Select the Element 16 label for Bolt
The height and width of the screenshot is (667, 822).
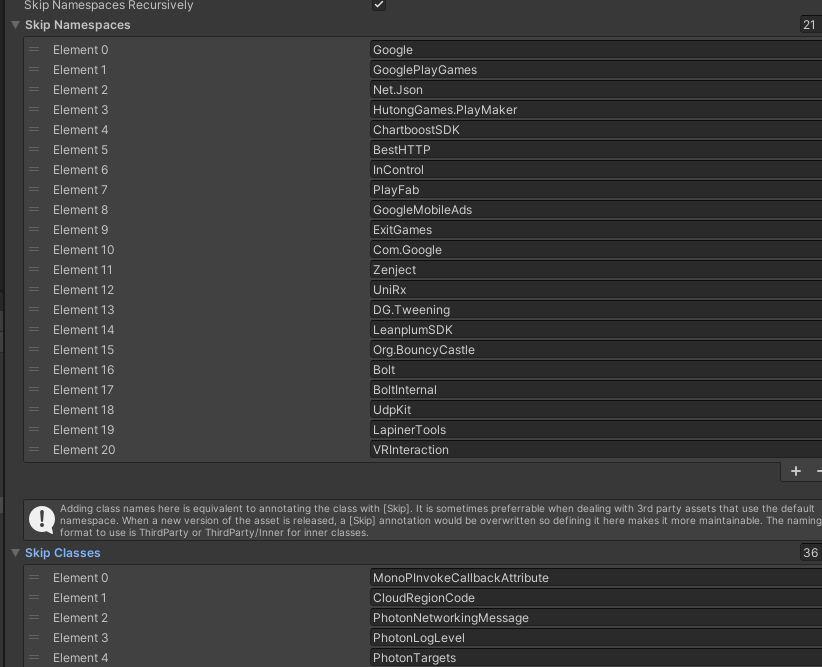[x=83, y=370]
